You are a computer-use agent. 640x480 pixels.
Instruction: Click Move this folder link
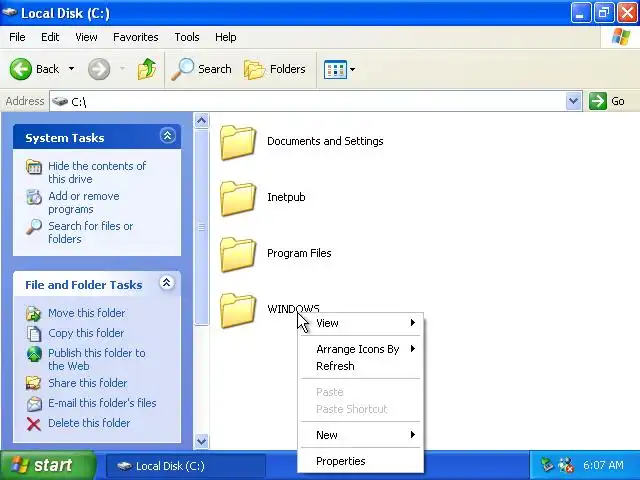pyautogui.click(x=87, y=313)
